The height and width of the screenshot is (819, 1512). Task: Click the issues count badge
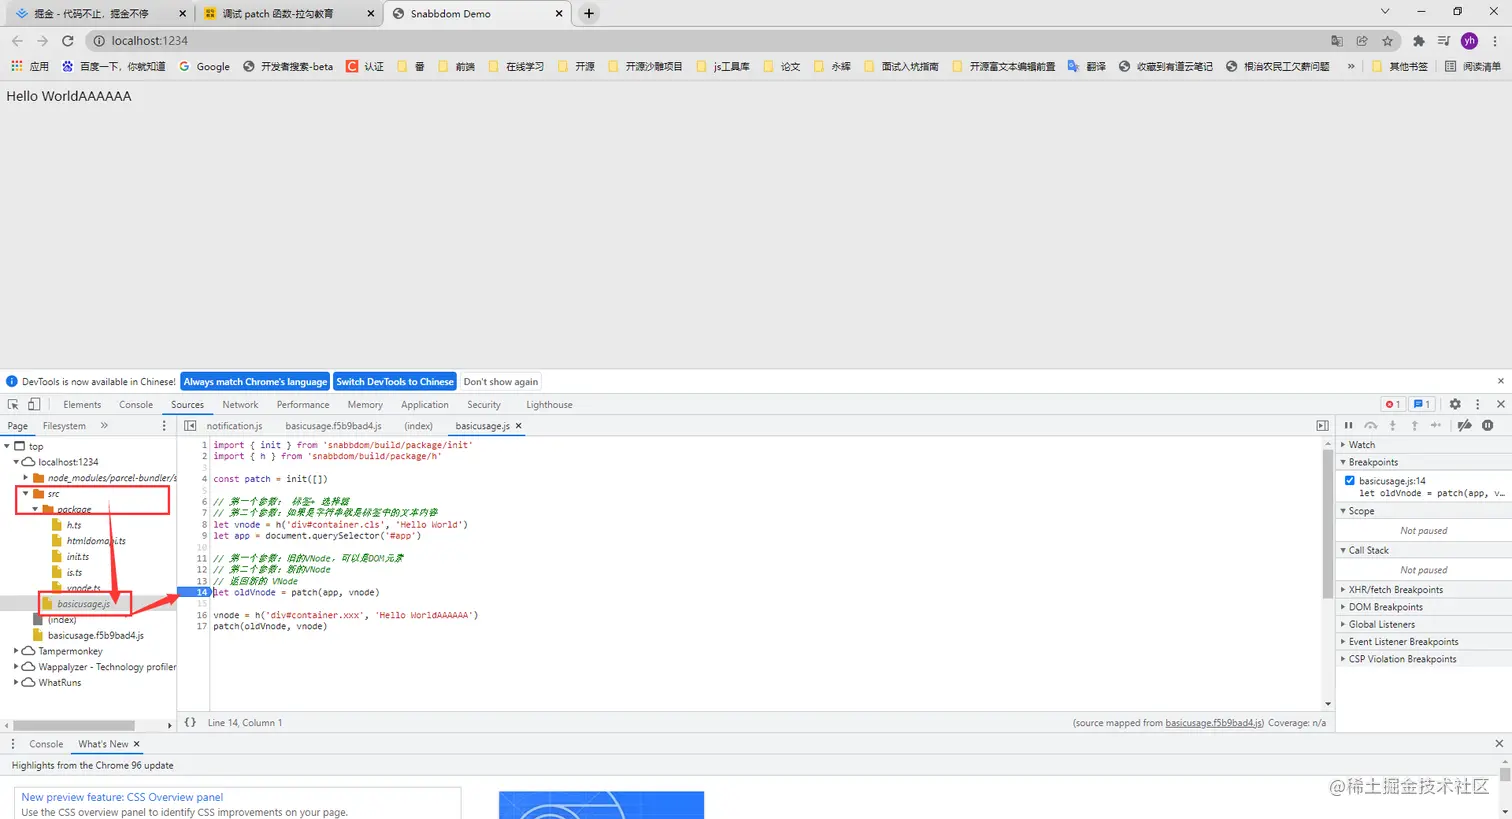[x=1421, y=404]
